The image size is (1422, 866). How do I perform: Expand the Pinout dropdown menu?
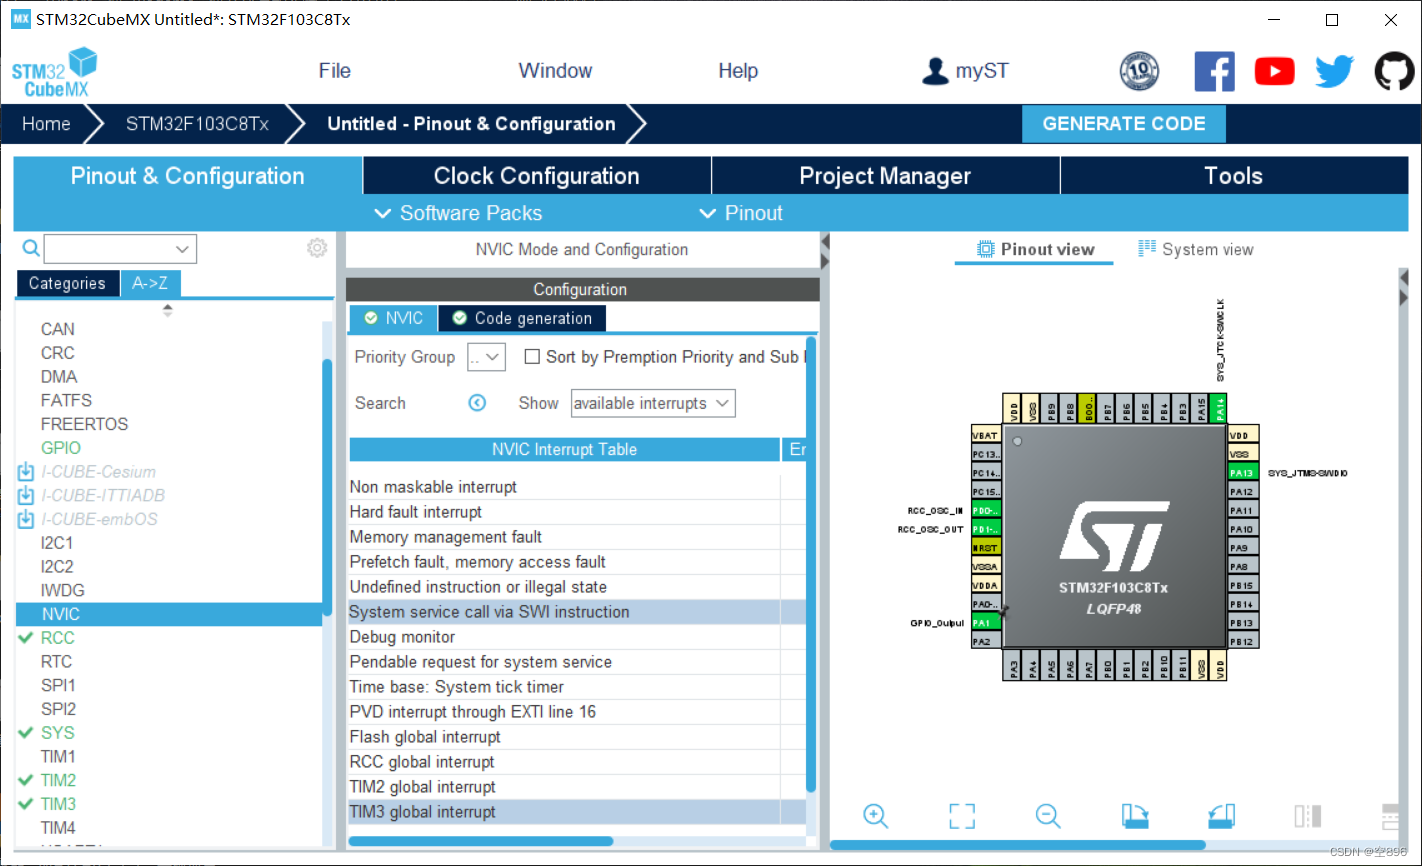click(741, 213)
